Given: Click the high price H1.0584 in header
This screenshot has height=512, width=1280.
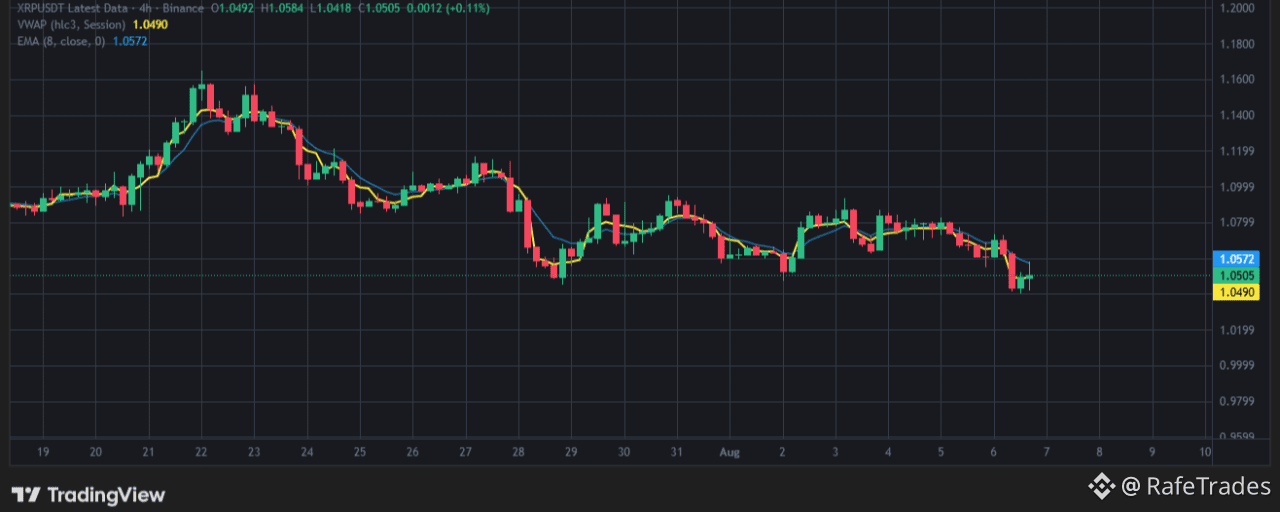Looking at the screenshot, I should click(281, 7).
